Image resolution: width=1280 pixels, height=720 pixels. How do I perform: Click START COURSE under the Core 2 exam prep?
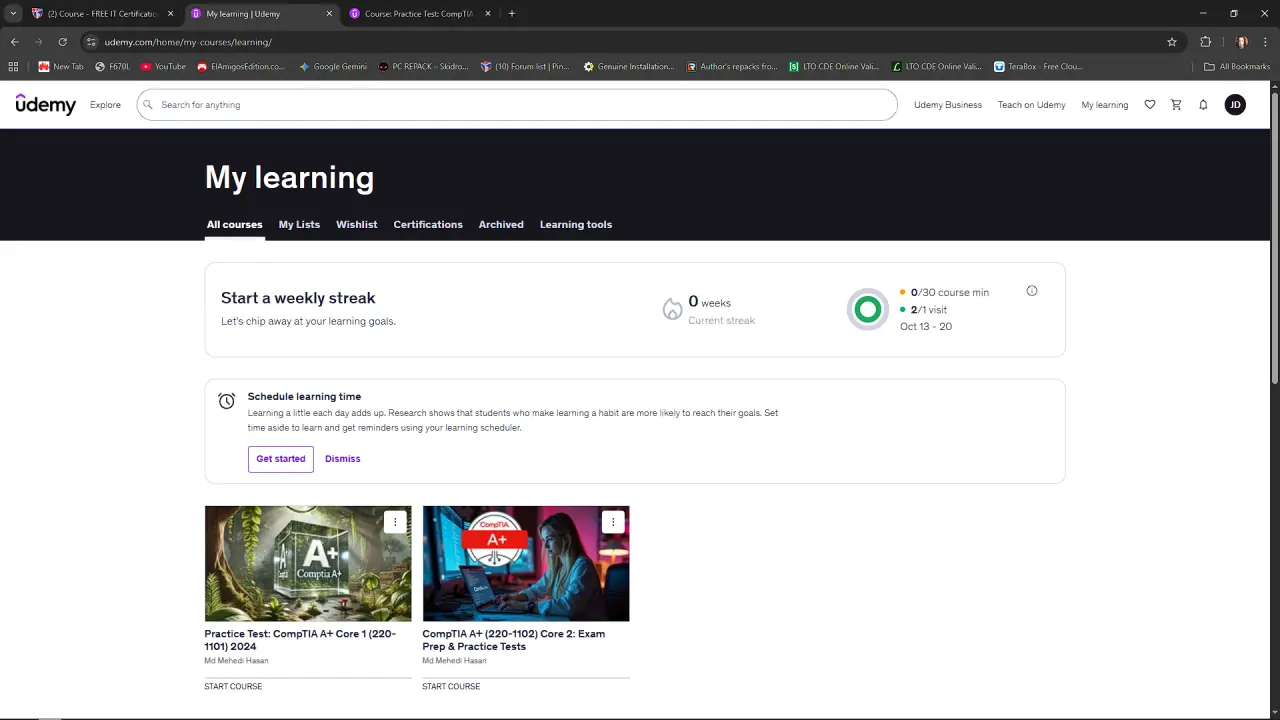click(451, 687)
